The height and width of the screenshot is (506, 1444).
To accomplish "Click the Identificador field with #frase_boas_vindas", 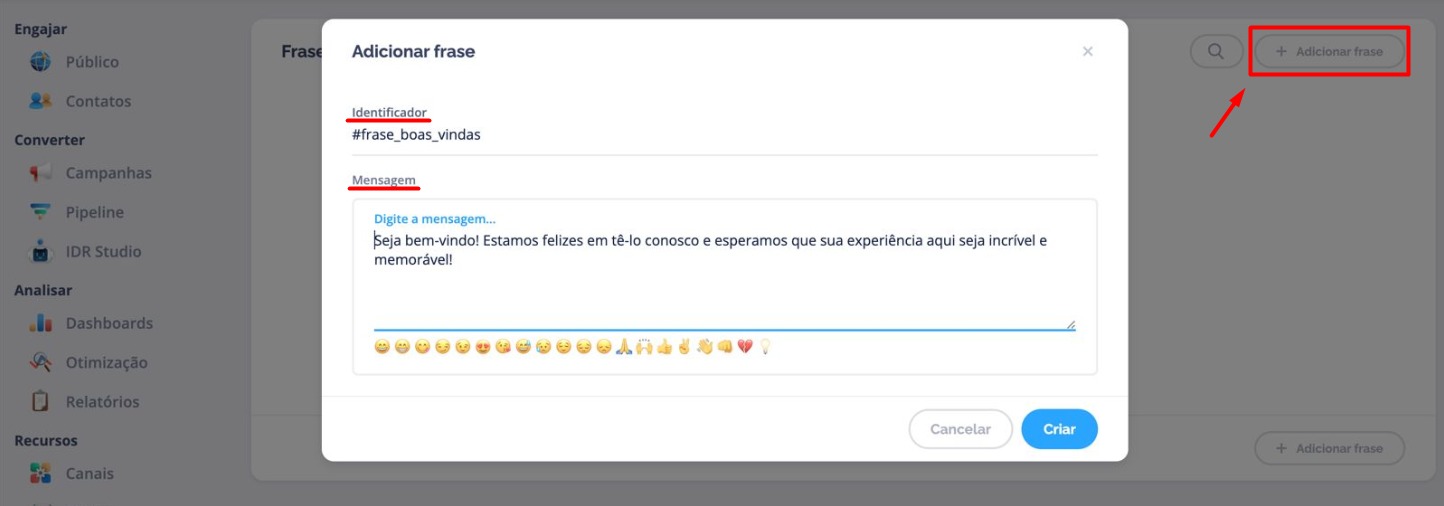I will [725, 135].
